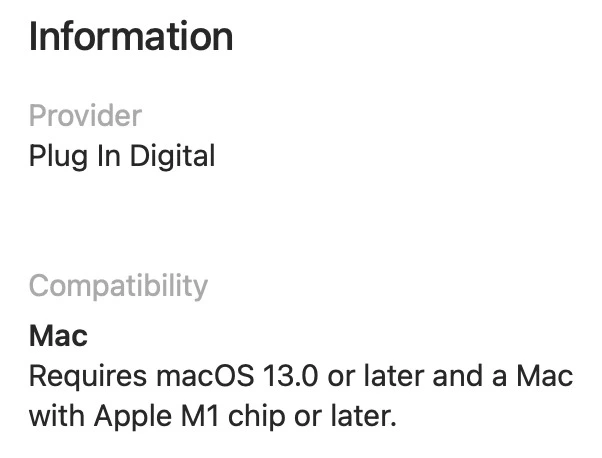This screenshot has width=602, height=458.
Task: Select the Provider label
Action: (86, 115)
